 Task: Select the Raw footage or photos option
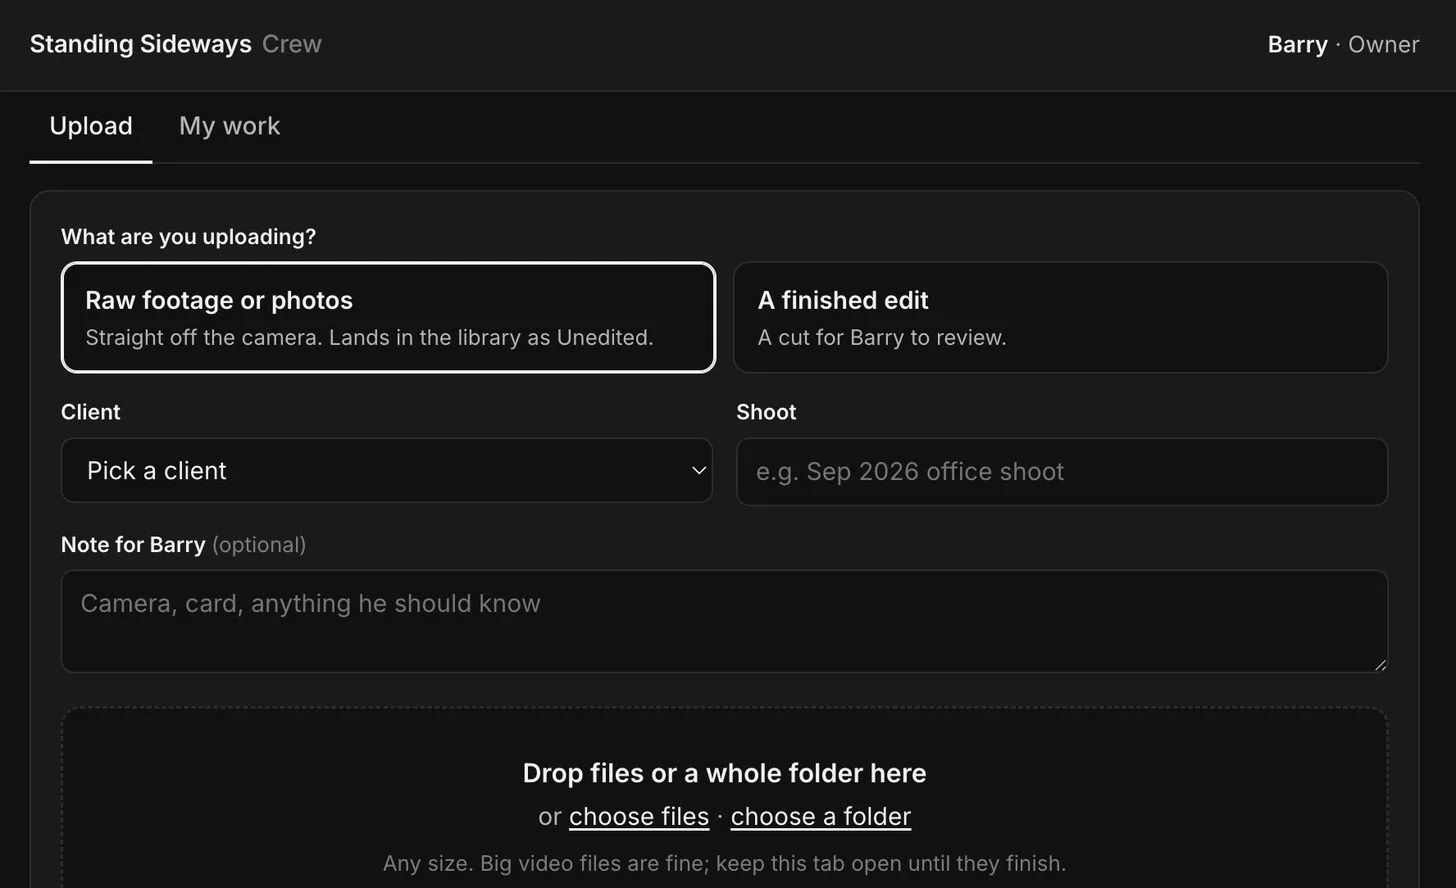(x=388, y=317)
